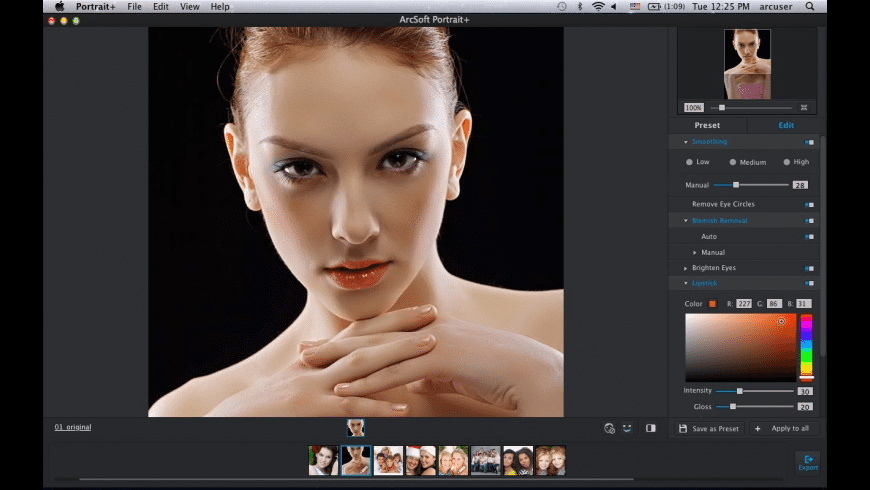The height and width of the screenshot is (490, 870).
Task: Toggle the Remove Eye Circles switch
Action: [x=809, y=204]
